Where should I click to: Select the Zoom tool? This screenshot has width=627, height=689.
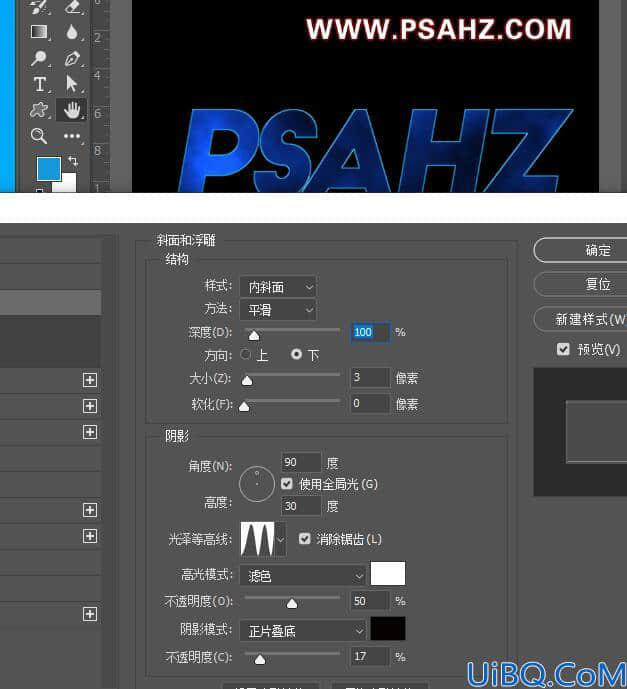pyautogui.click(x=39, y=136)
